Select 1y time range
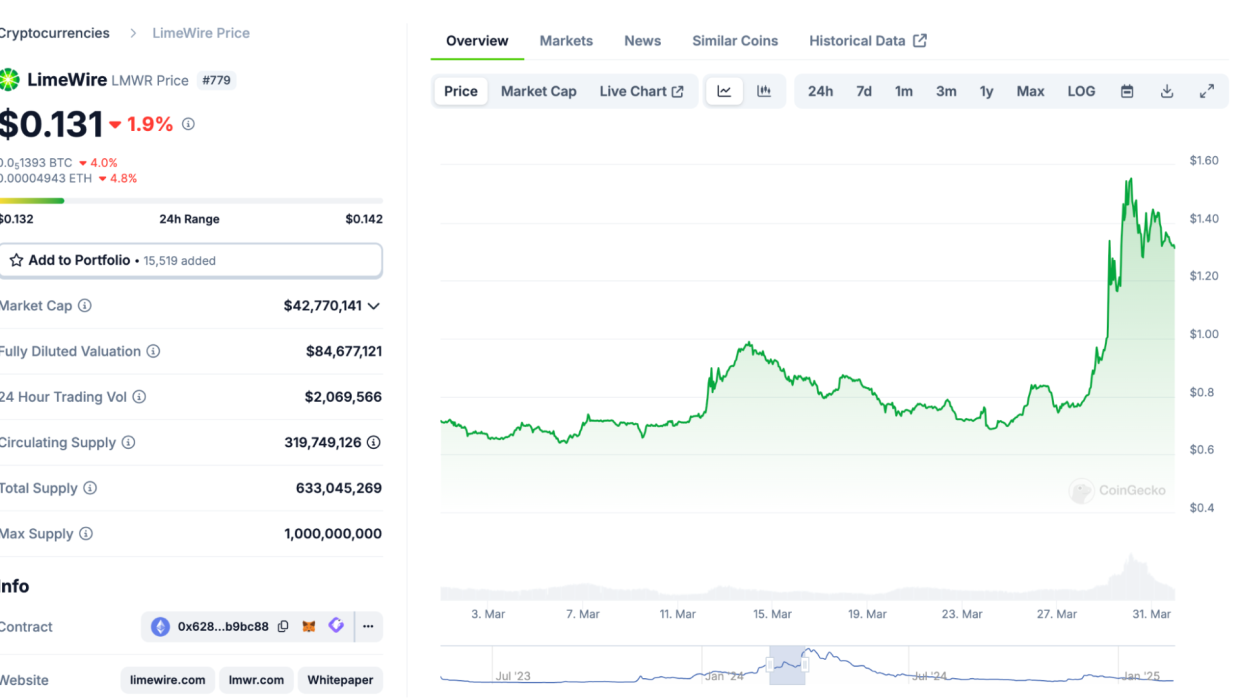Image resolution: width=1240 pixels, height=698 pixels. pos(986,91)
